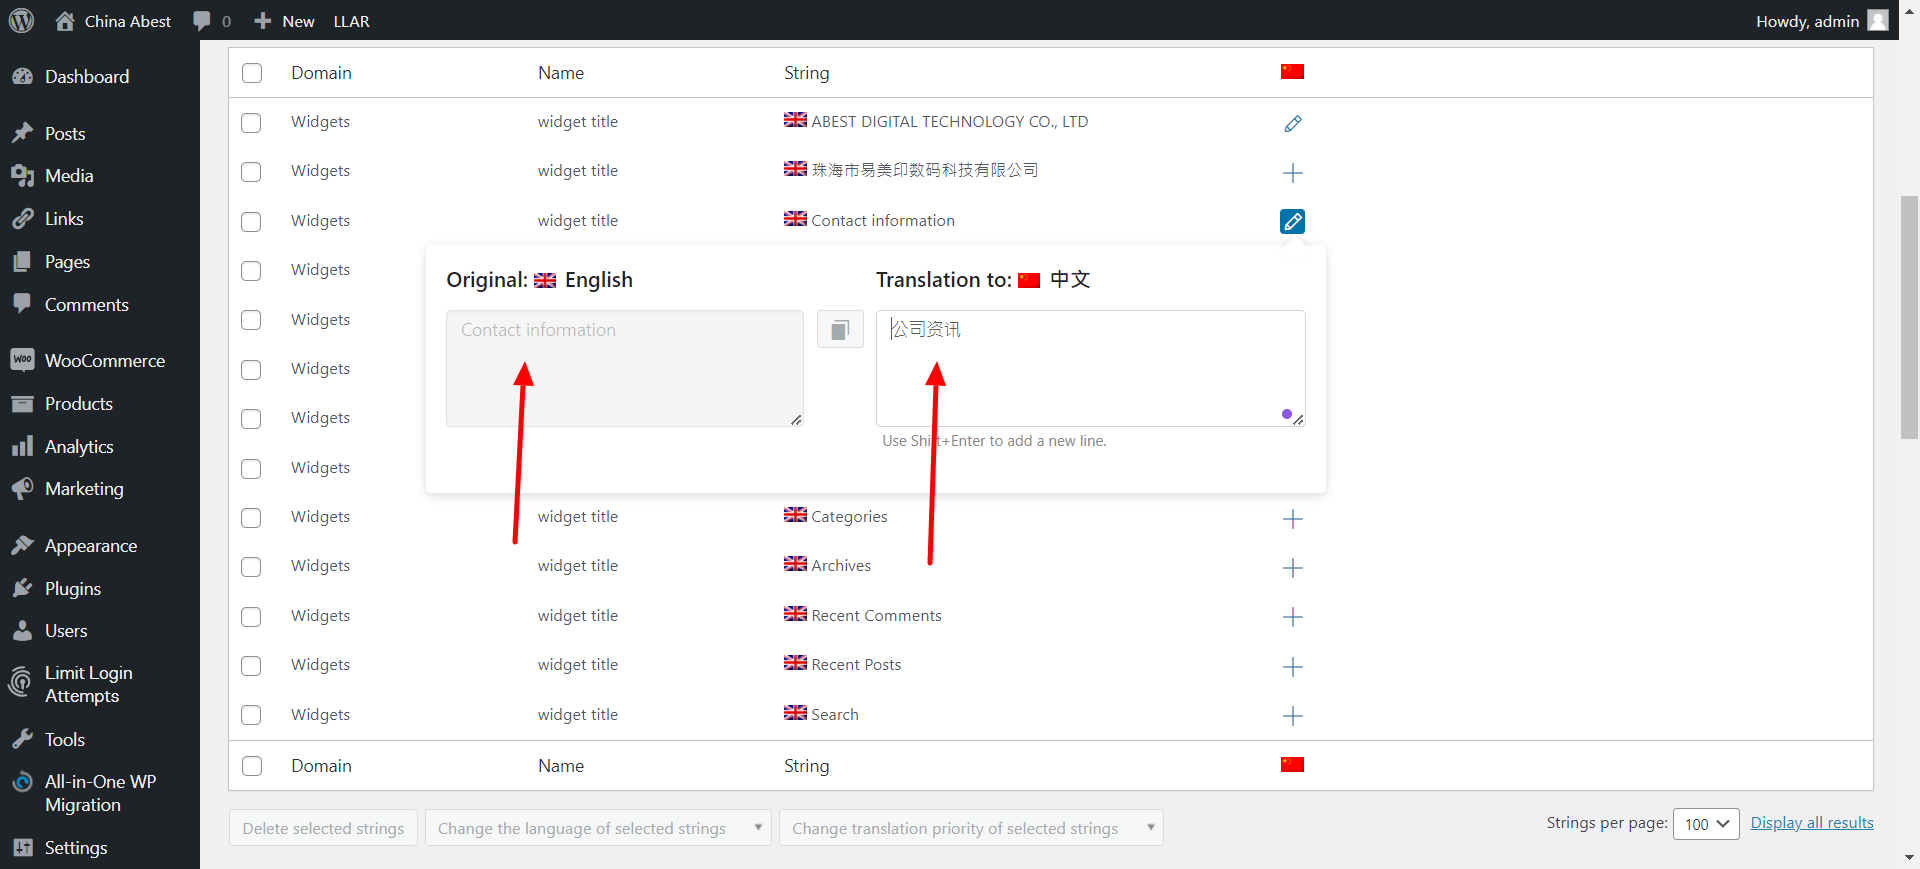Sort by Name column header
This screenshot has width=1920, height=869.
tap(561, 73)
